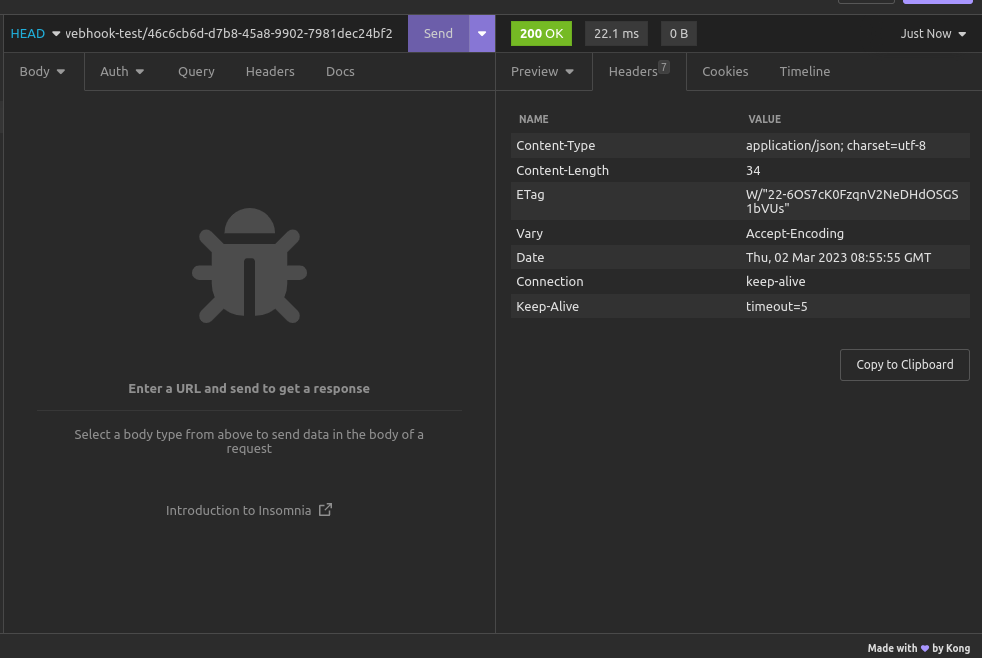Click the external link icon beside Introduction to Insomnia
The image size is (982, 658).
[x=325, y=510]
